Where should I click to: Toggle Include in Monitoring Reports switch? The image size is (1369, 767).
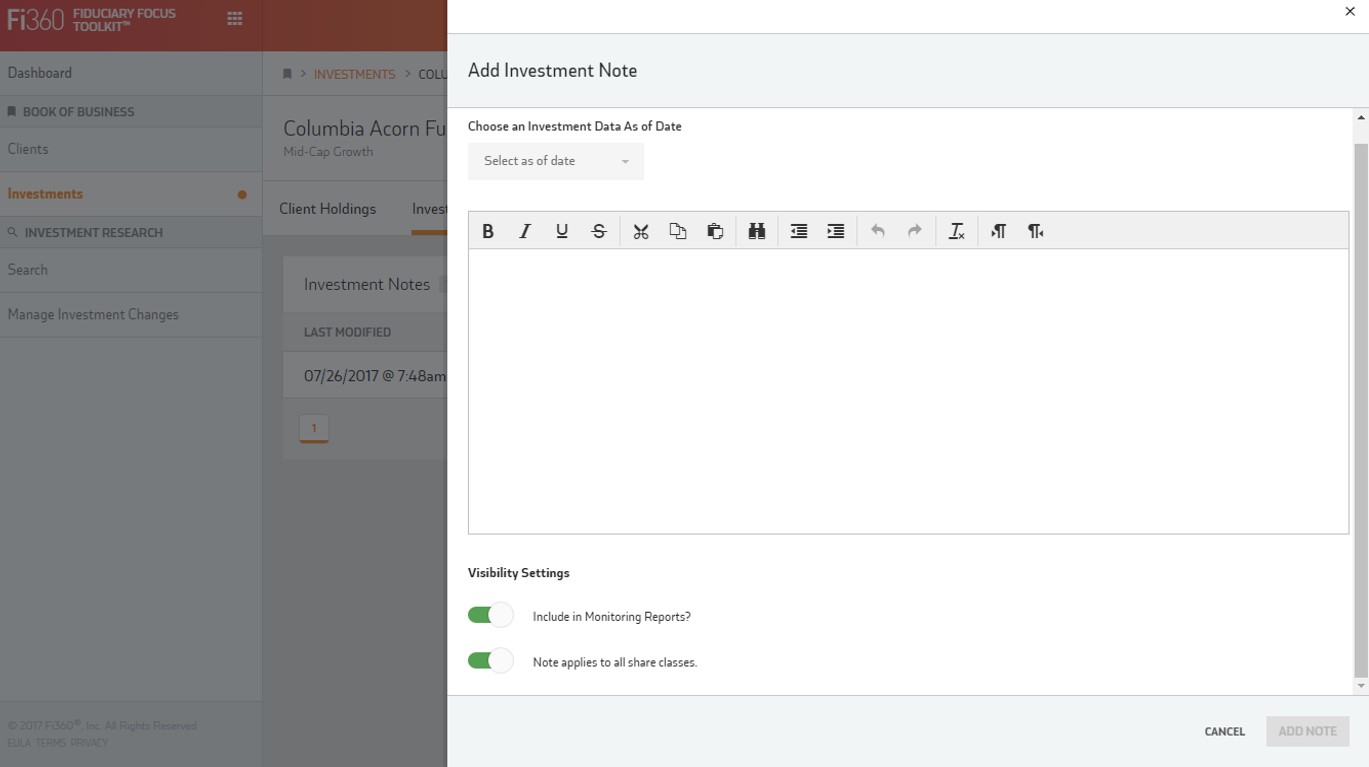pos(490,615)
